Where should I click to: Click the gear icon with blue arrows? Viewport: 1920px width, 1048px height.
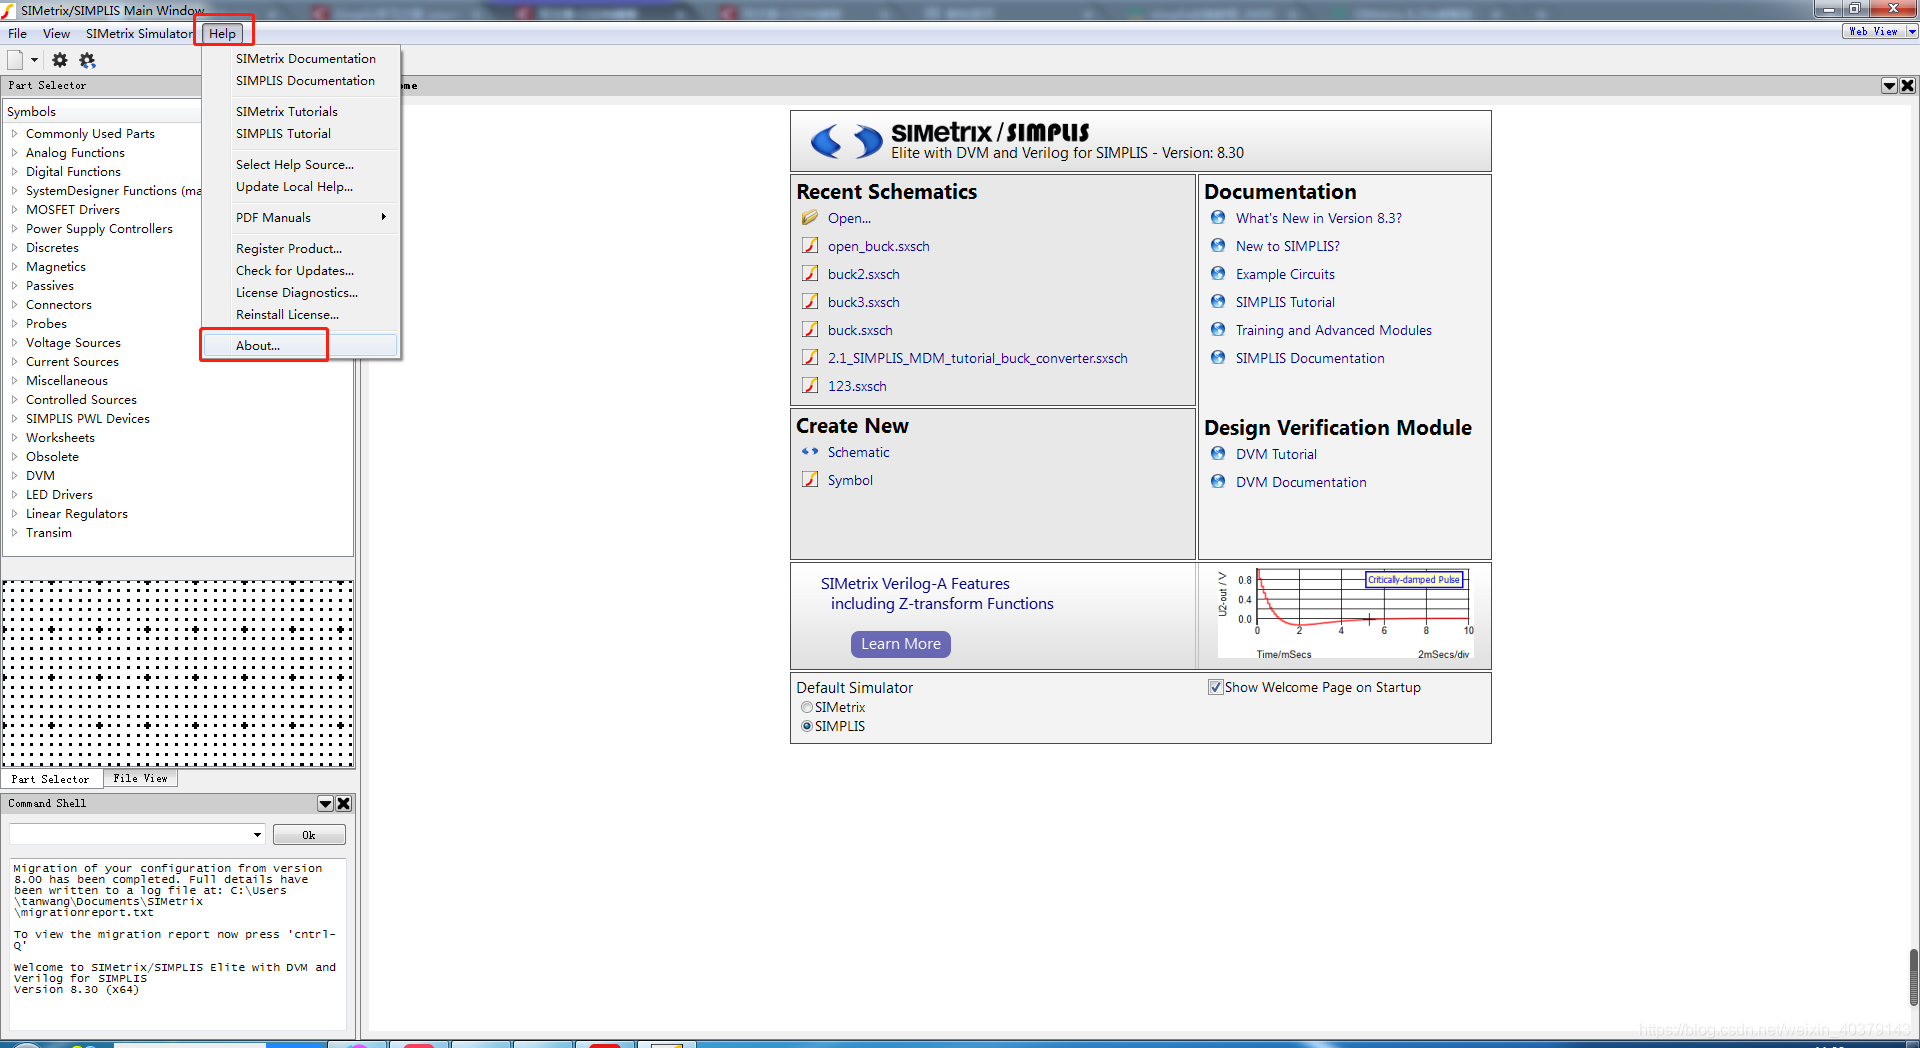tap(87, 60)
